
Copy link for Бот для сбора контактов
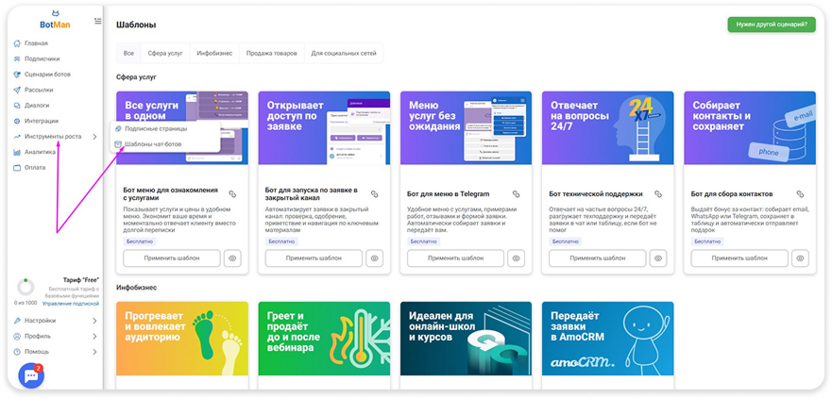800,194
